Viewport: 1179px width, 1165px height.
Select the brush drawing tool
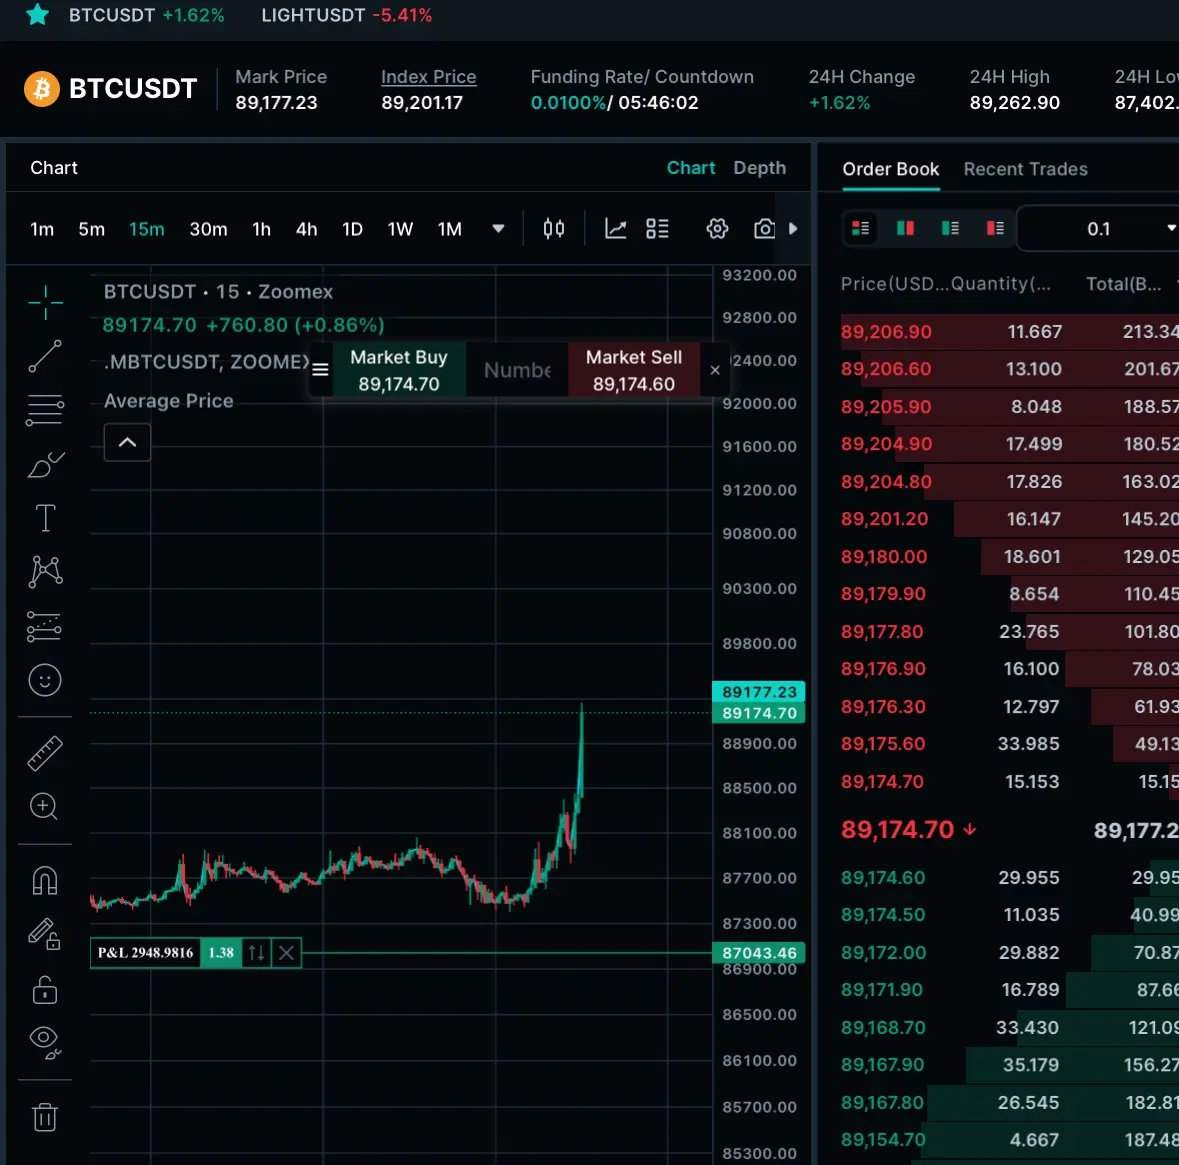pyautogui.click(x=45, y=465)
